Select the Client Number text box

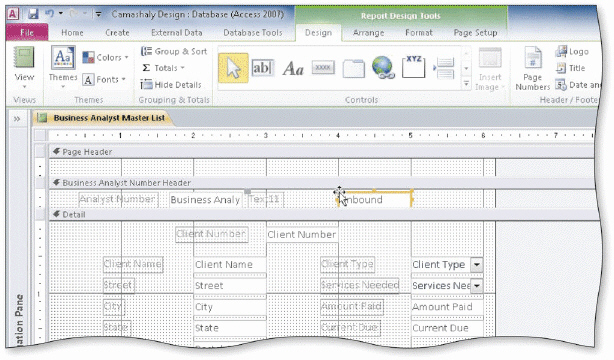click(302, 235)
